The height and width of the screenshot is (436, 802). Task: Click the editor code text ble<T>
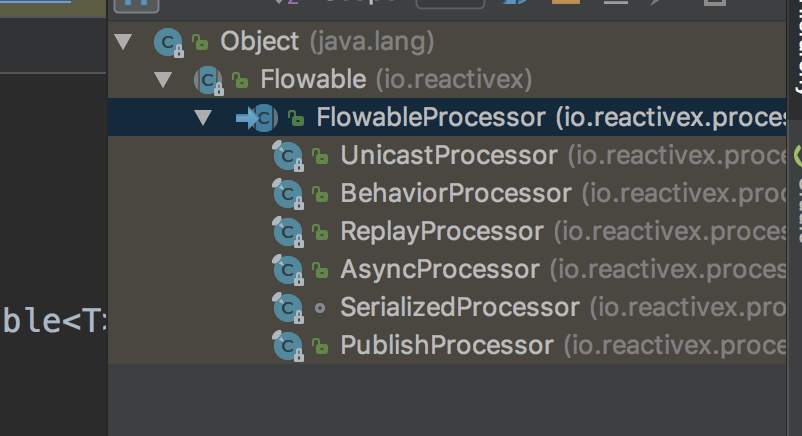[54, 321]
